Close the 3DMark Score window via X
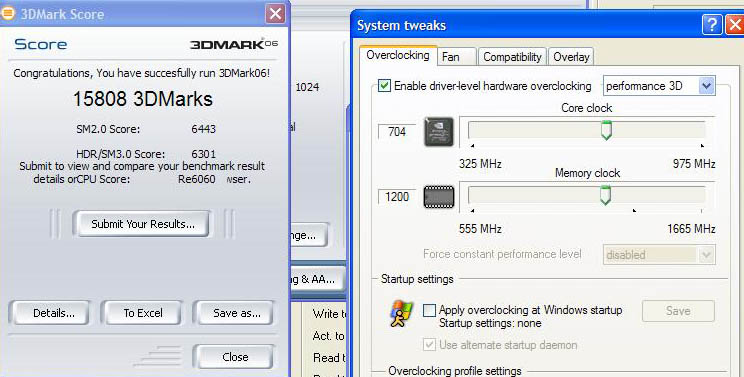The image size is (744, 377). click(x=276, y=14)
